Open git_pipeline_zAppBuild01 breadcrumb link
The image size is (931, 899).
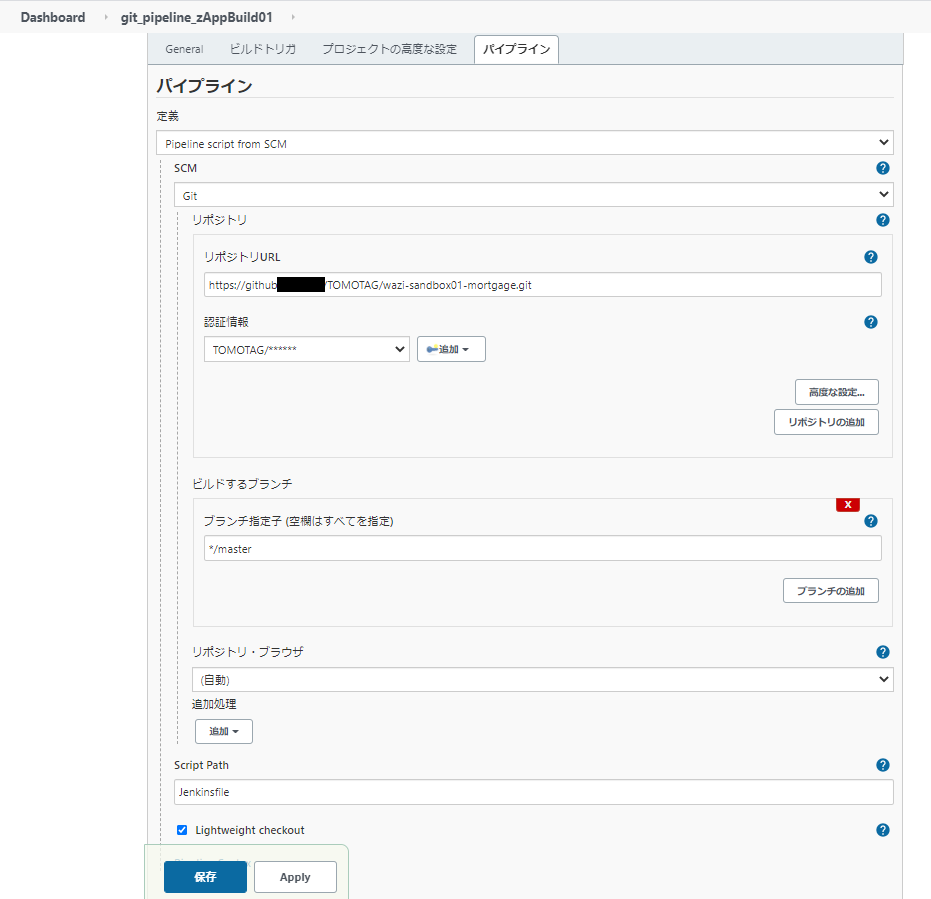pyautogui.click(x=197, y=17)
